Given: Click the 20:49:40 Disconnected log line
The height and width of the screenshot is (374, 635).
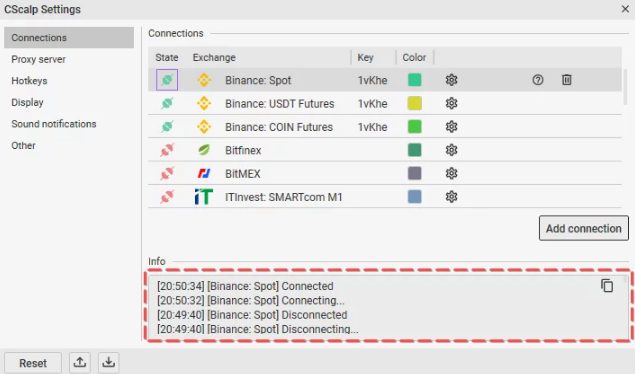Looking at the screenshot, I should [x=252, y=315].
